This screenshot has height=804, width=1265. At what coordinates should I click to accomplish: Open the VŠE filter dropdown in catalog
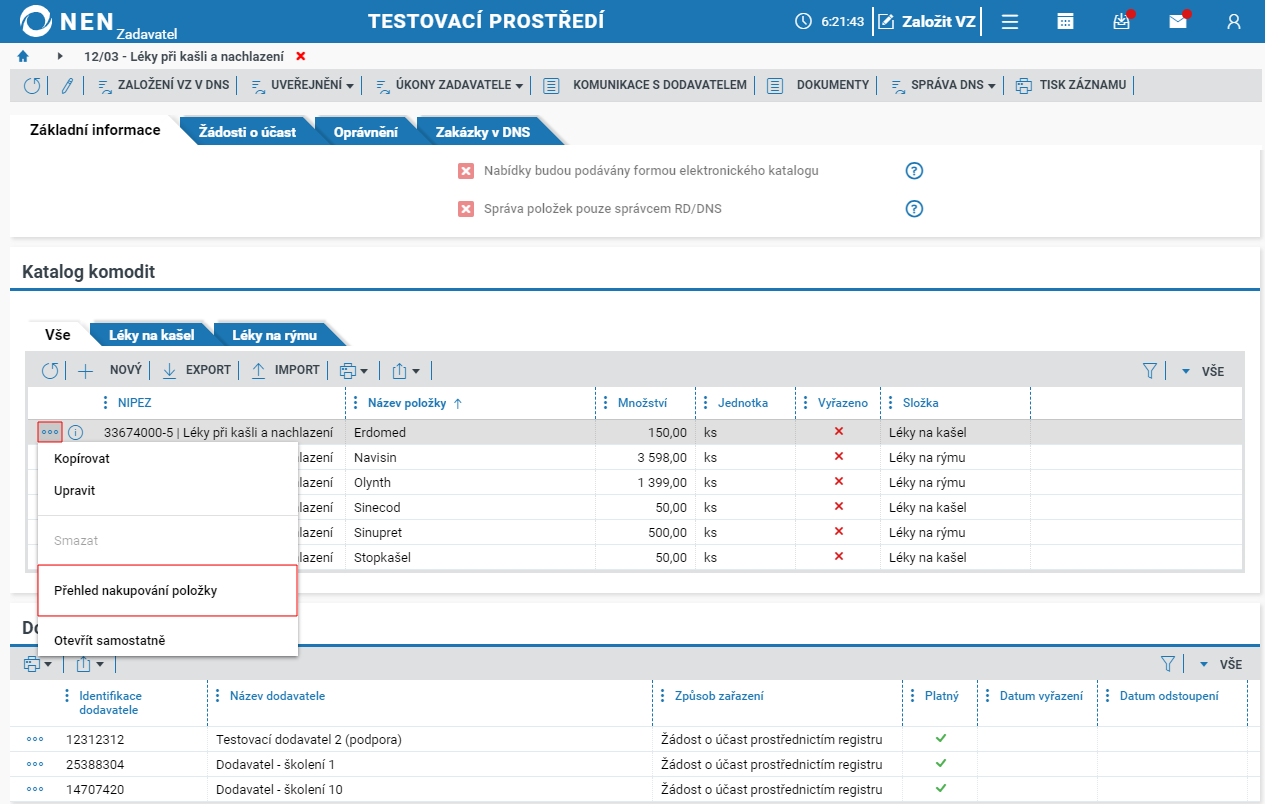pos(1202,371)
